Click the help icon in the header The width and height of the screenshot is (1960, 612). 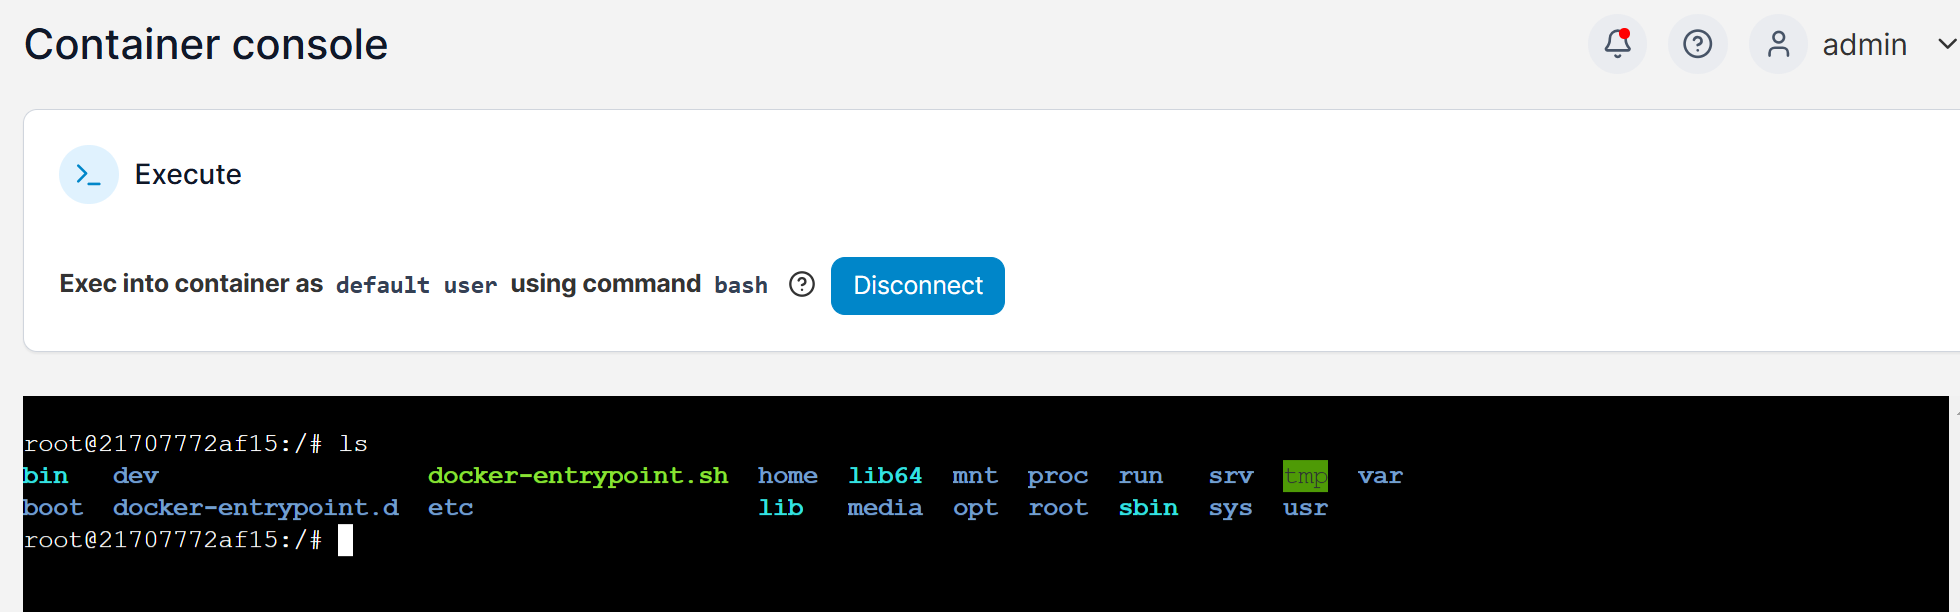coord(1697,44)
